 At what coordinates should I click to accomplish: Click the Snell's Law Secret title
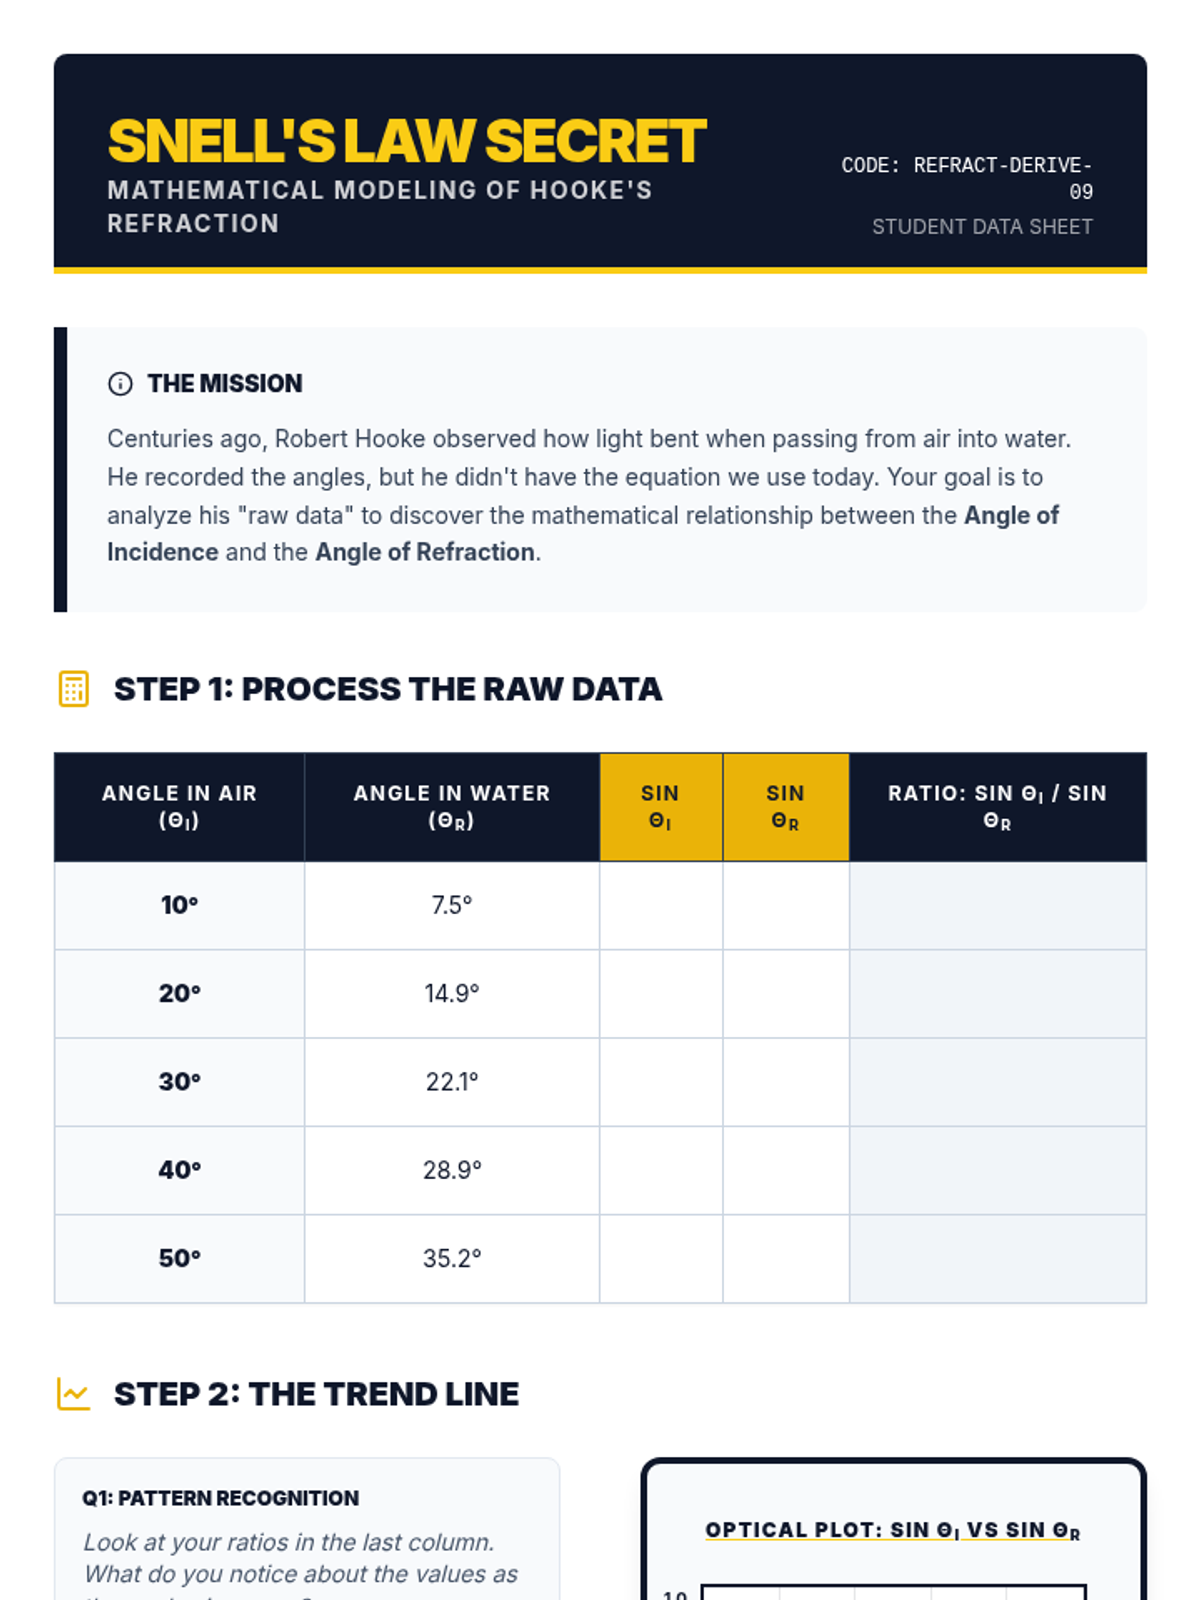coord(407,141)
